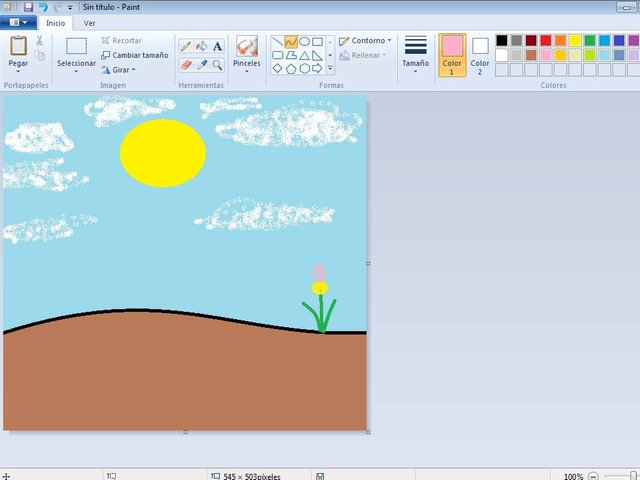
Task: Select the Eraser tool
Action: [186, 65]
